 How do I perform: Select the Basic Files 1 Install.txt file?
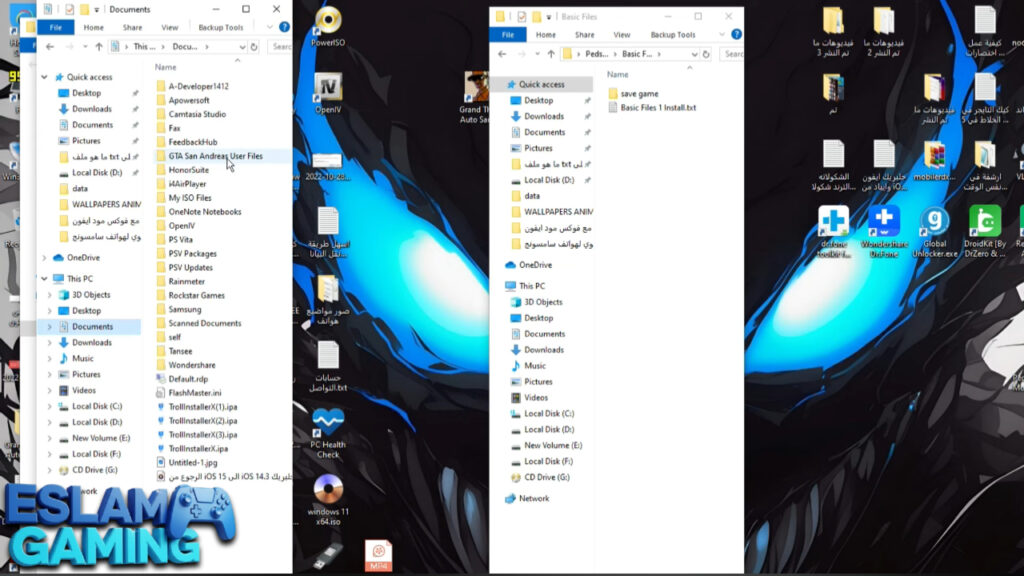[658, 107]
